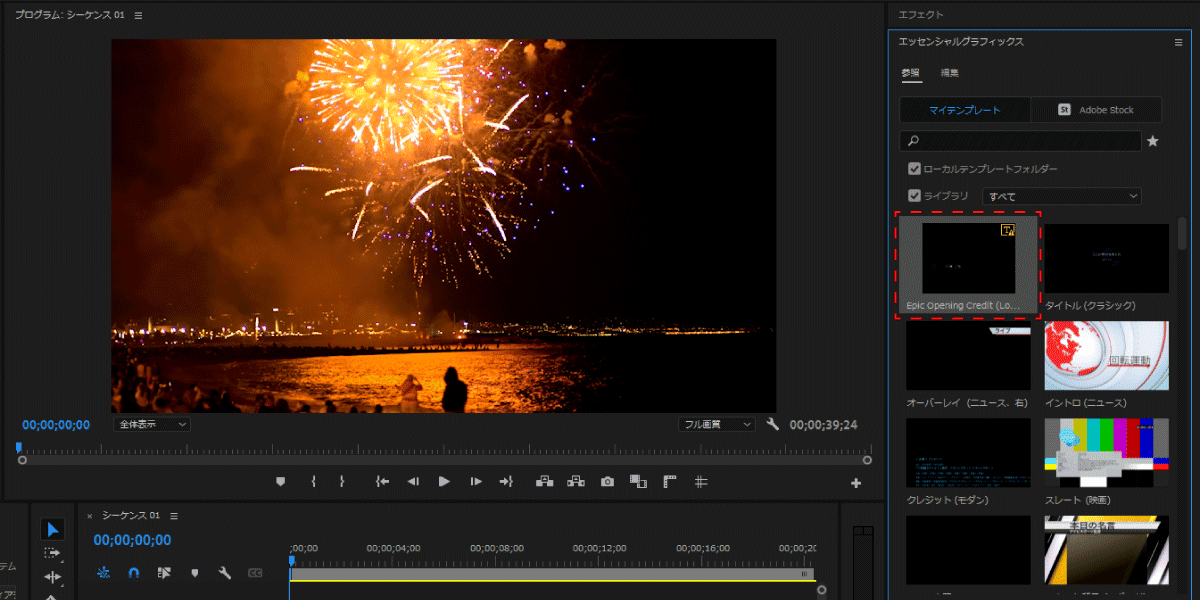Select the Selection tool arrow
Screen dimensions: 1200x600
pyautogui.click(x=54, y=529)
